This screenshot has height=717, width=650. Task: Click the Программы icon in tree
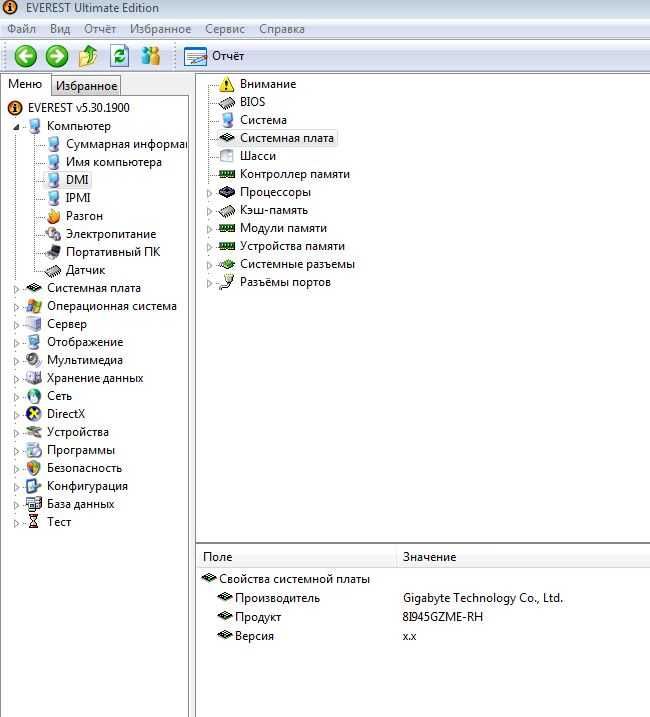(x=33, y=450)
